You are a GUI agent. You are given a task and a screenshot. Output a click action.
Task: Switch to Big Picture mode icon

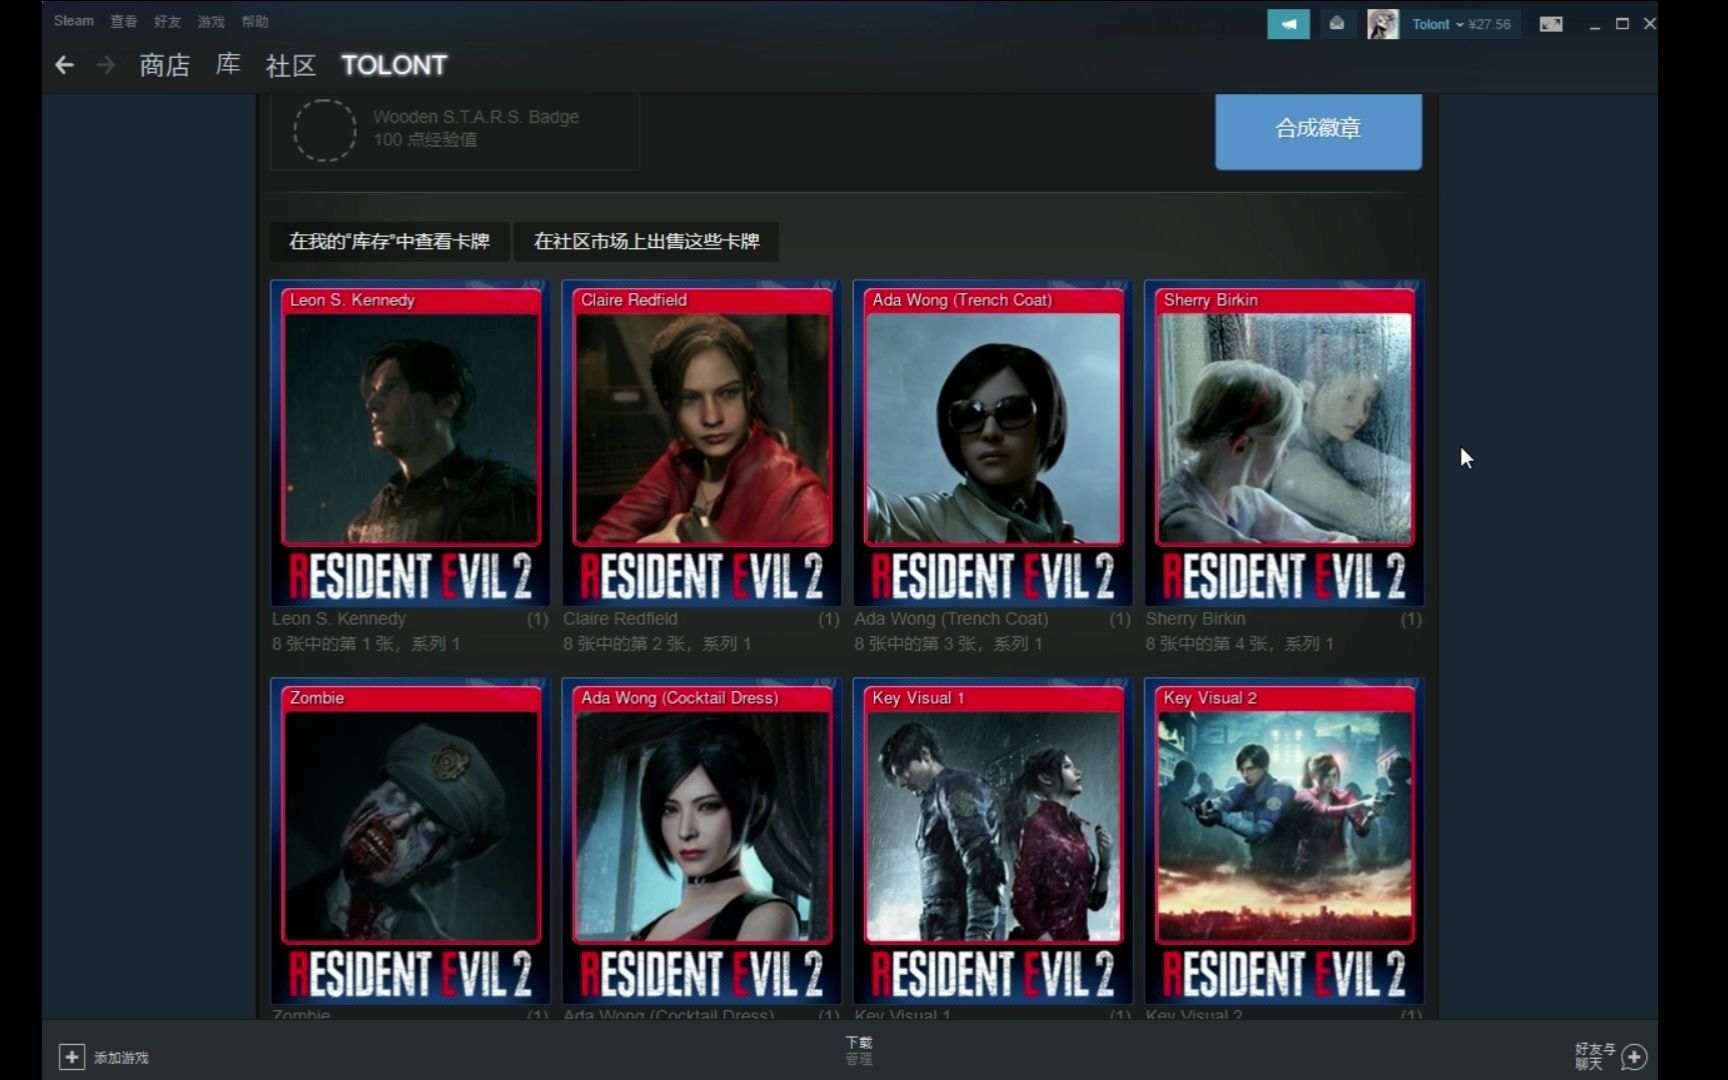click(x=1551, y=24)
